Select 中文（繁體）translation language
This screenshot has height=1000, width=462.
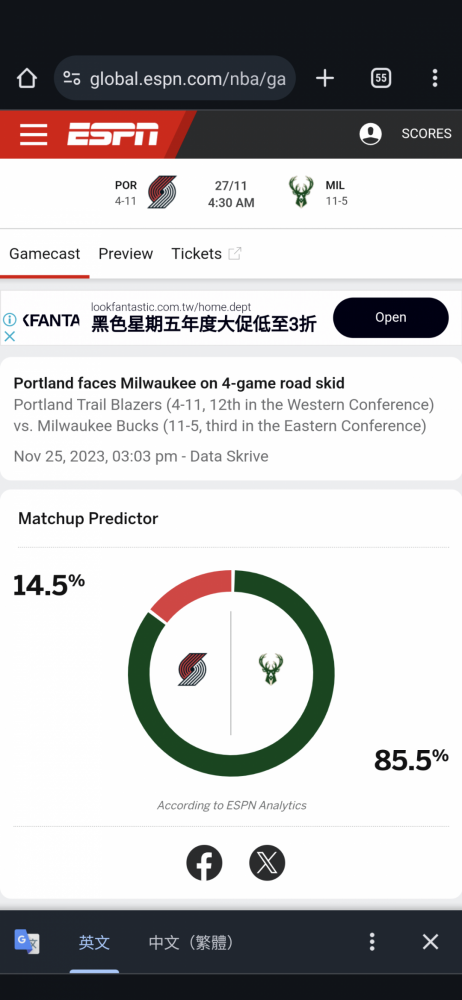(x=191, y=943)
